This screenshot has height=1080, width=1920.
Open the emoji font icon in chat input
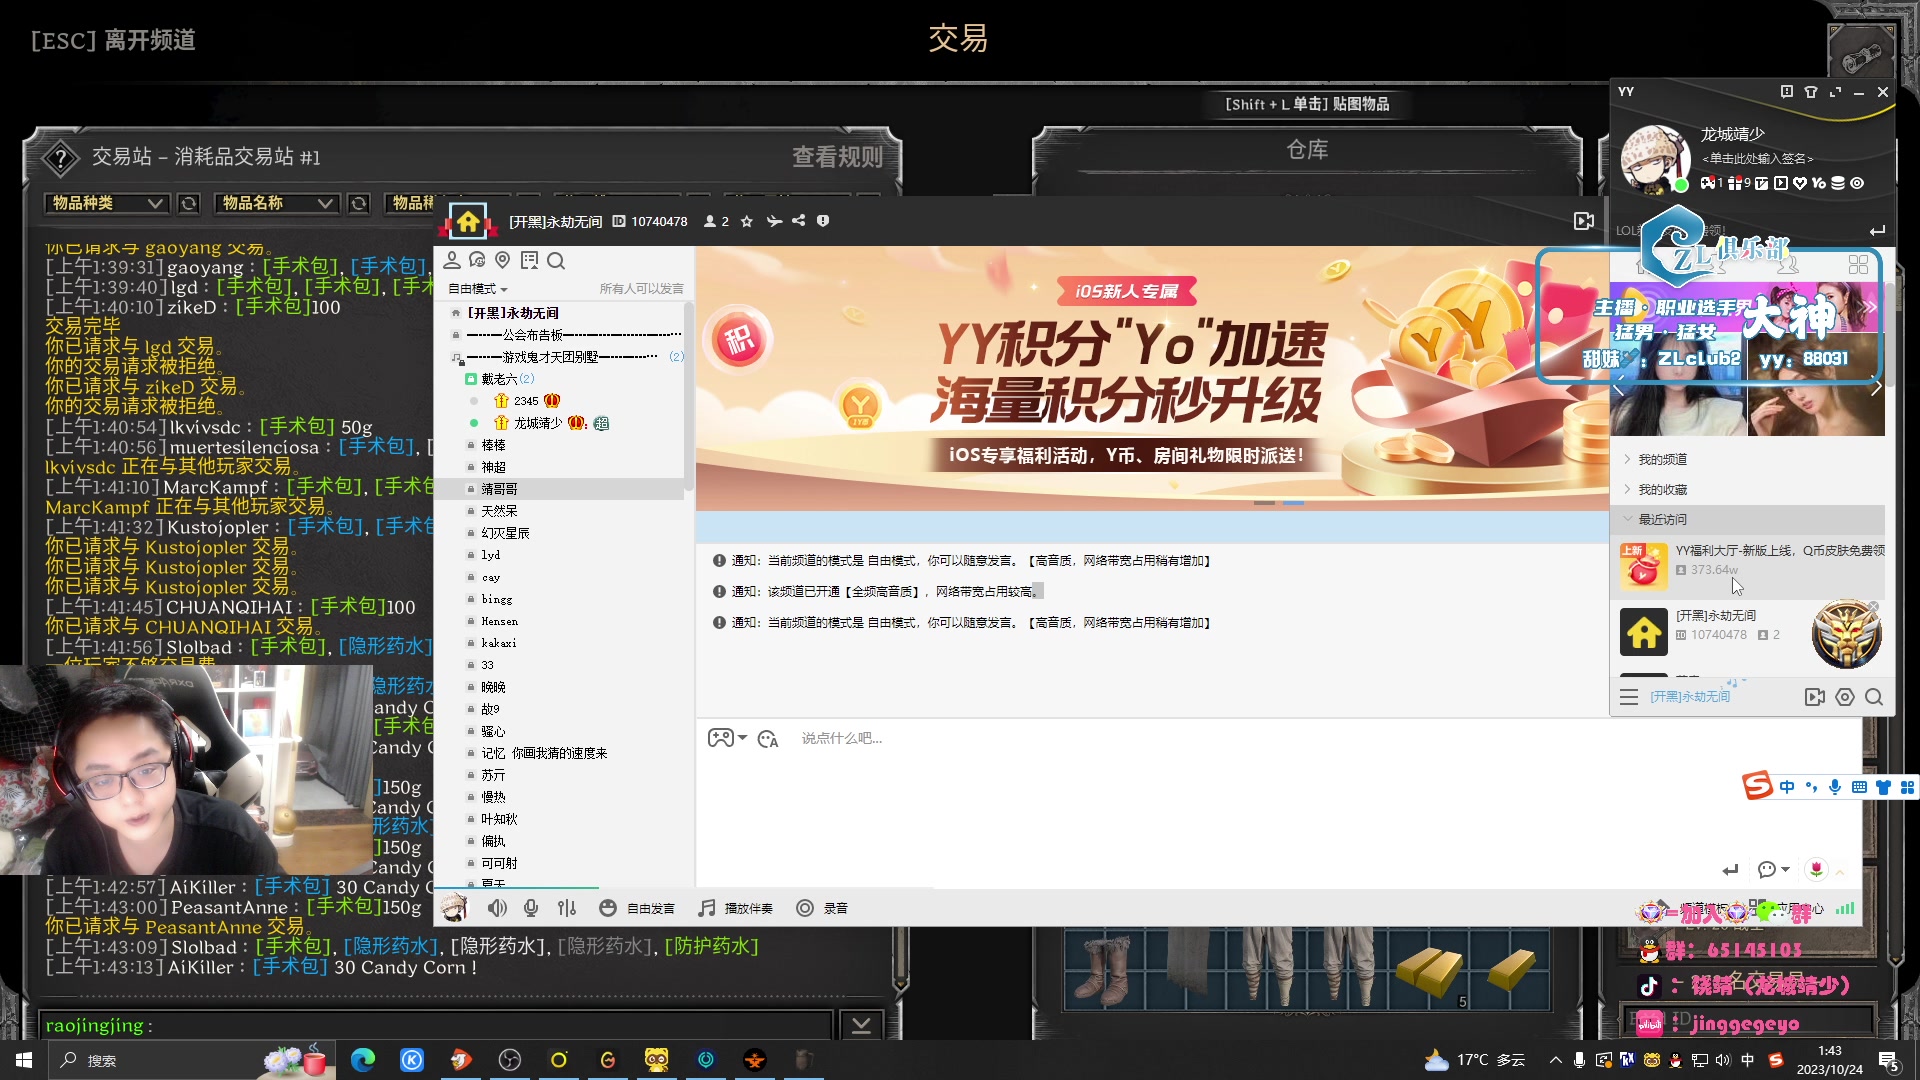click(x=768, y=739)
